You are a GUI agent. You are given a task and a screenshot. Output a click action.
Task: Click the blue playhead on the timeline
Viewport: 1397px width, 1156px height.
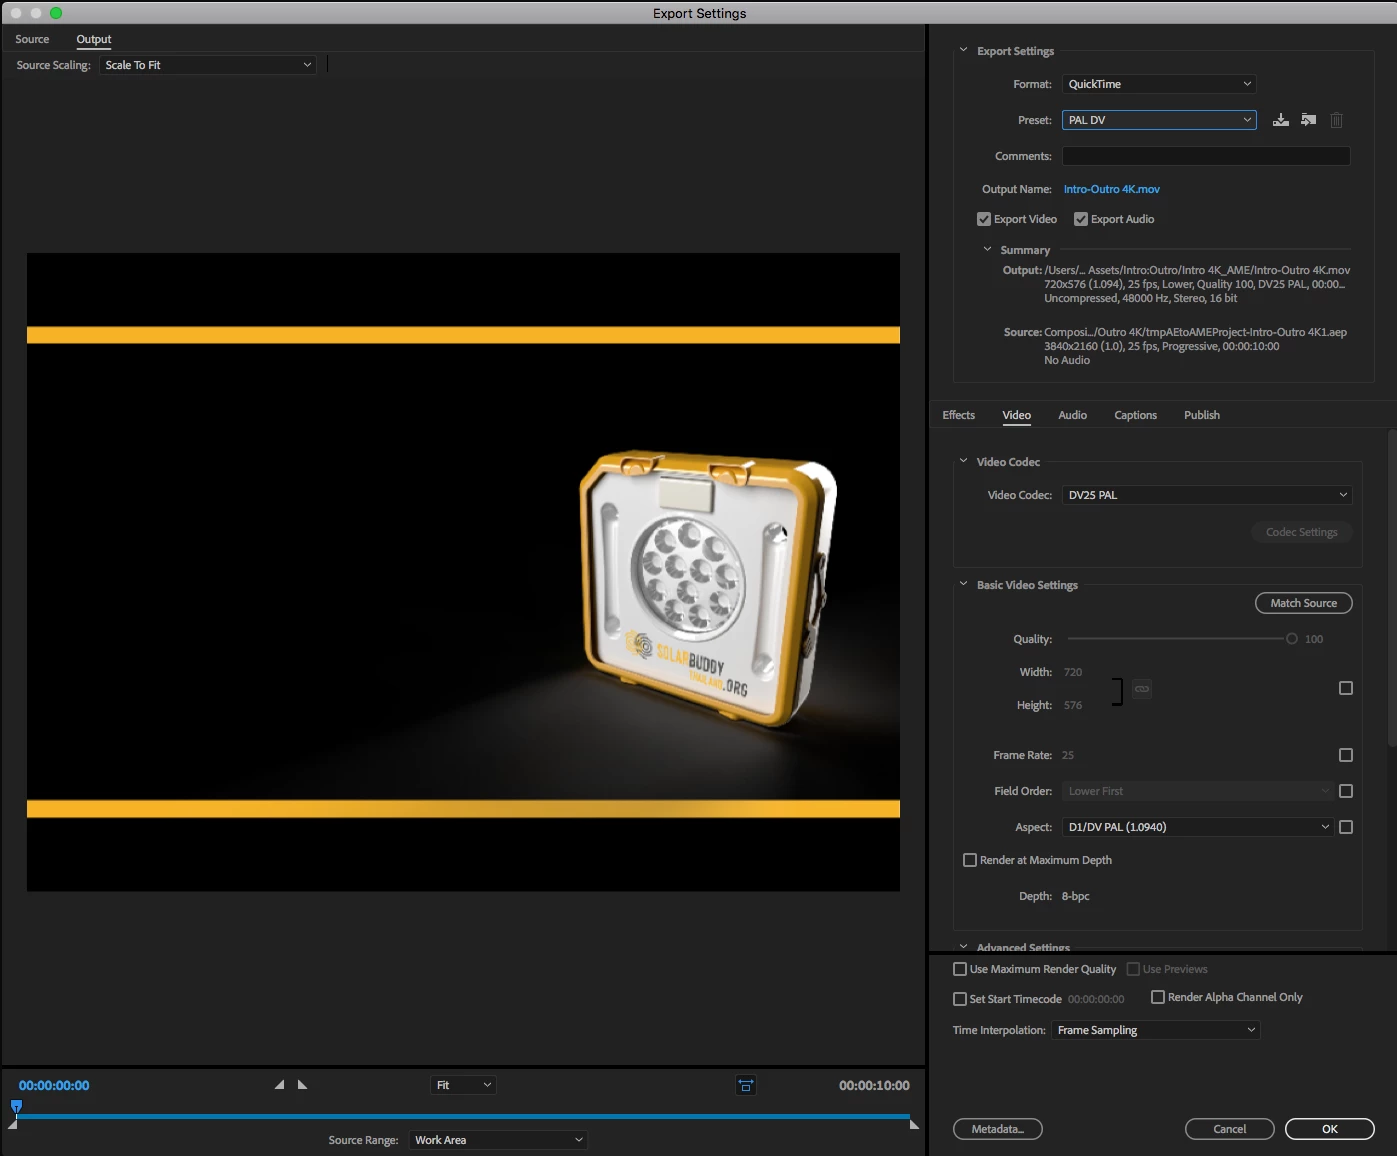pyautogui.click(x=16, y=1107)
